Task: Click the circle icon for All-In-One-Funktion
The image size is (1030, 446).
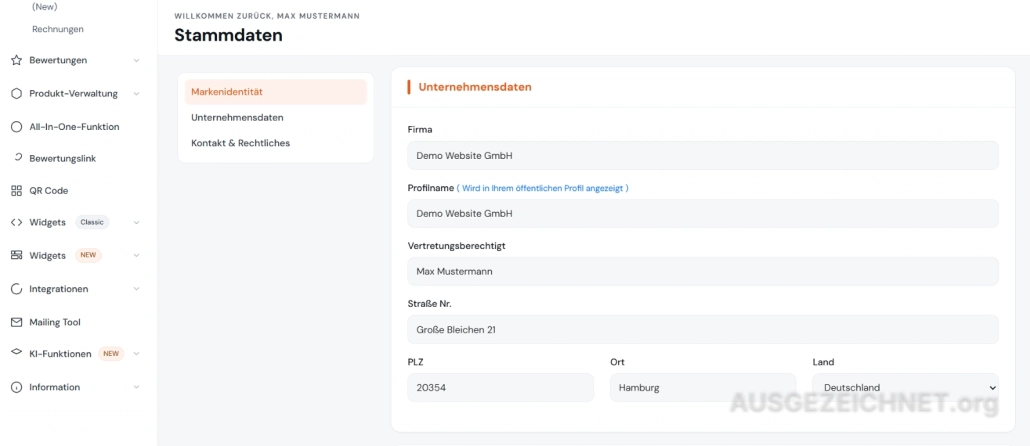Action: [16, 127]
